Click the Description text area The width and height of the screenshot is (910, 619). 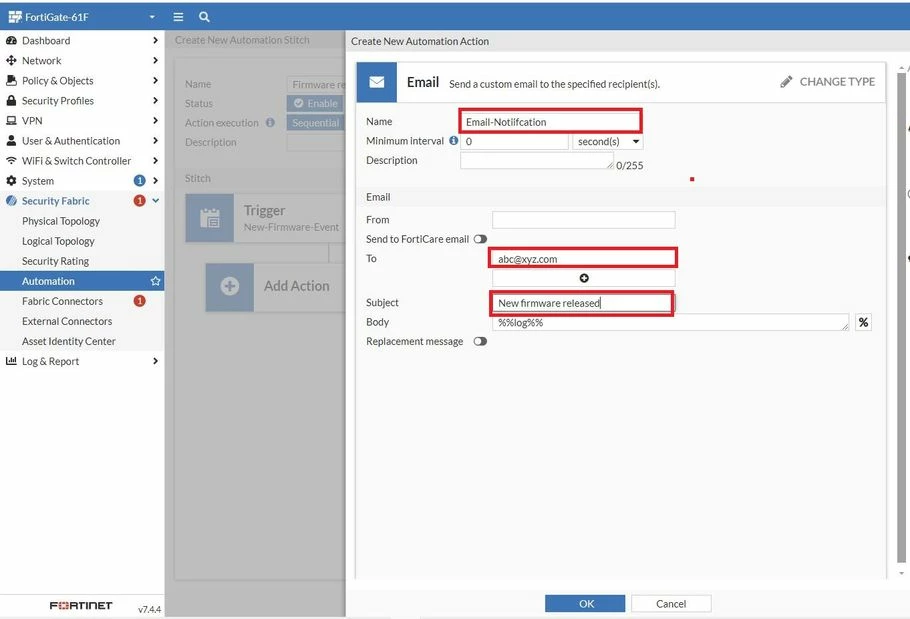point(537,161)
